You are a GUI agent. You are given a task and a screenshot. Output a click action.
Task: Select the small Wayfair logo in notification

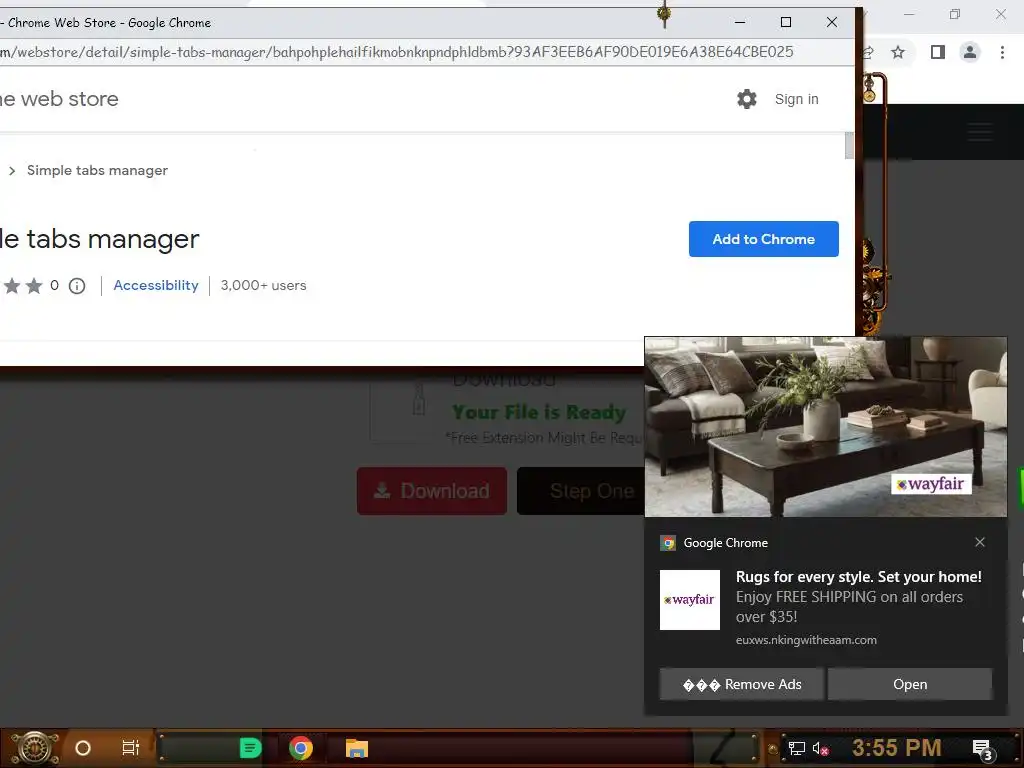point(690,600)
